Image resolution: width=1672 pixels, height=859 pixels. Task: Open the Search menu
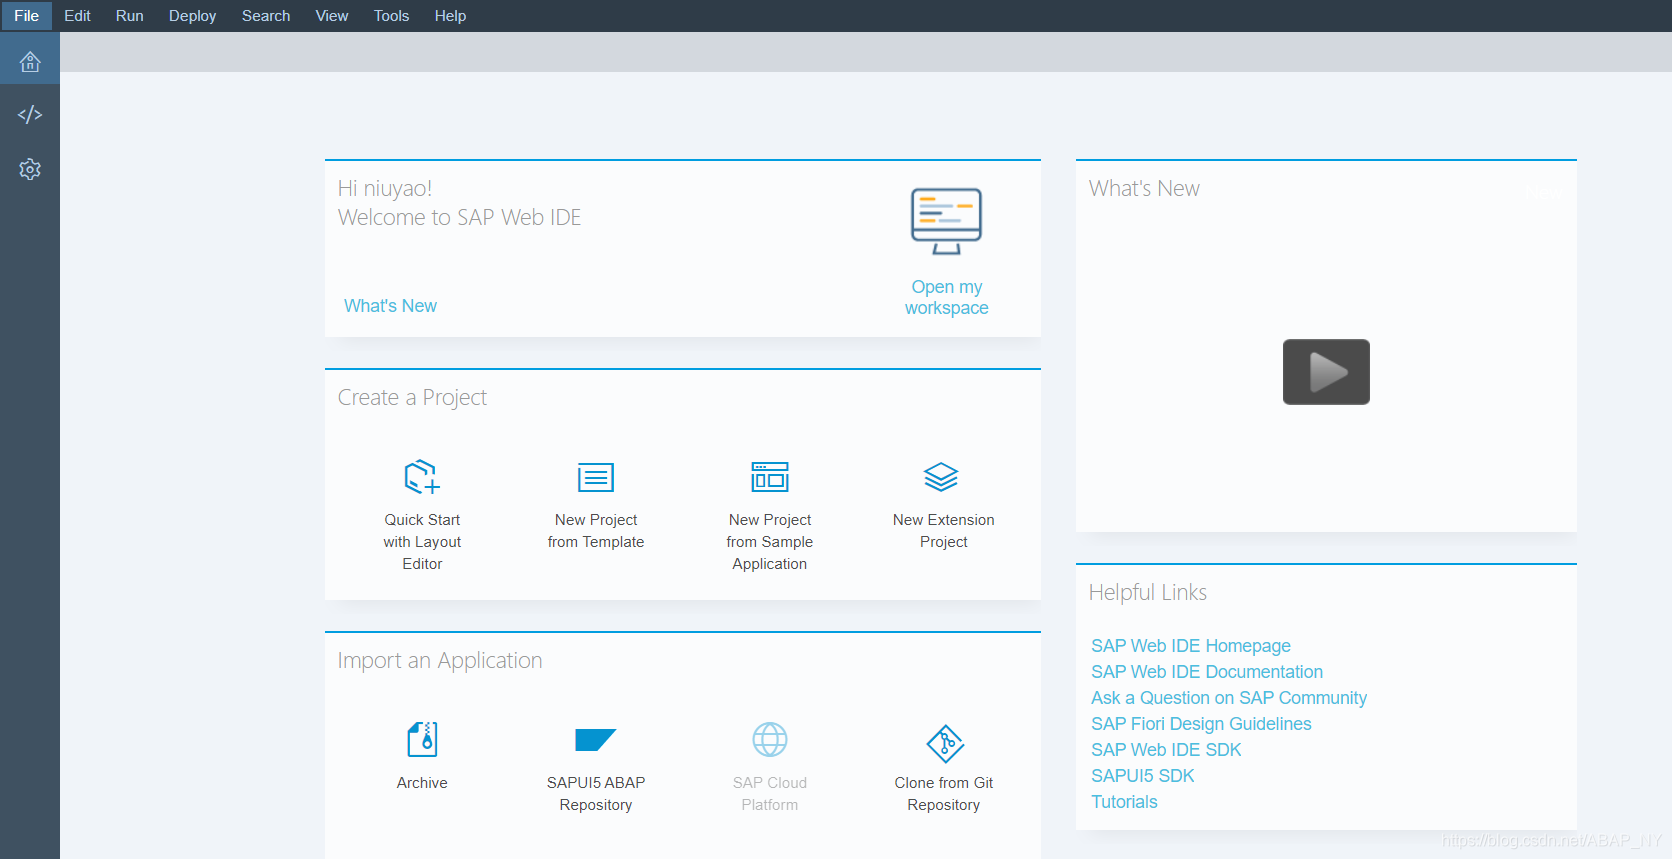tap(266, 16)
